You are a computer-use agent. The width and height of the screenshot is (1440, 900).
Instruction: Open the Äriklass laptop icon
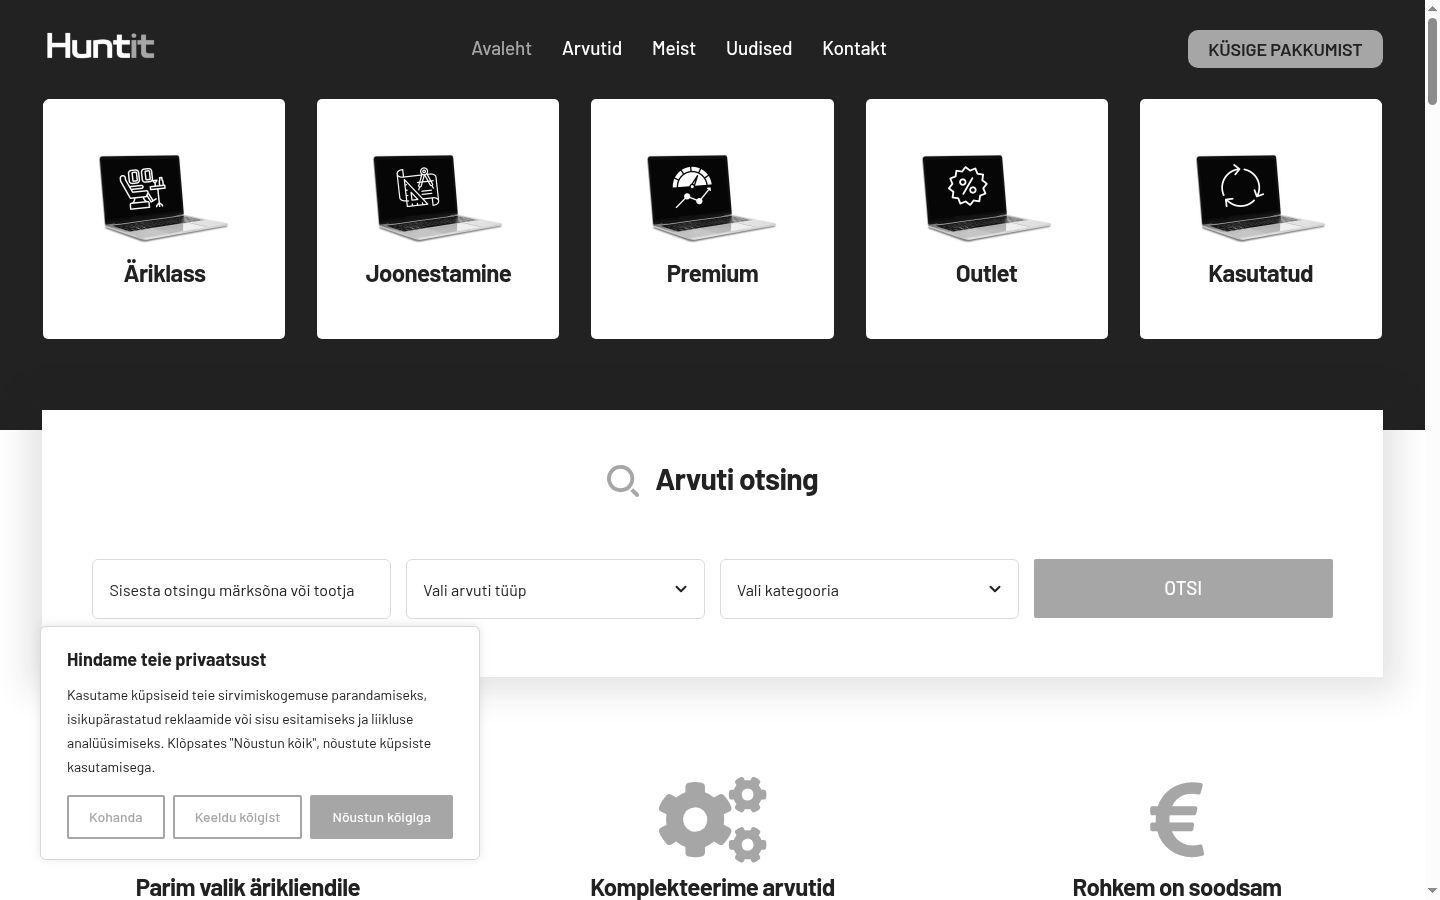coord(164,197)
